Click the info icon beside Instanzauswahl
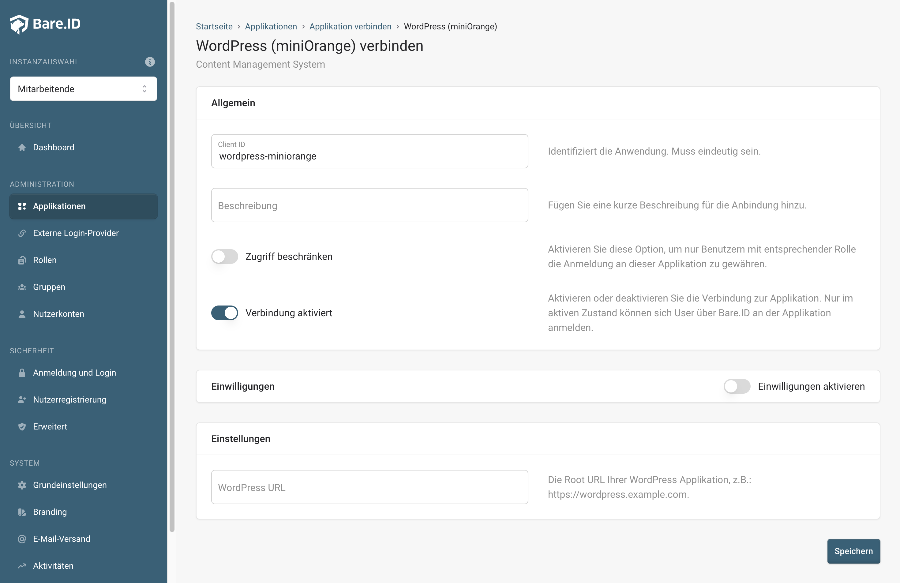This screenshot has height=583, width=900. (150, 62)
